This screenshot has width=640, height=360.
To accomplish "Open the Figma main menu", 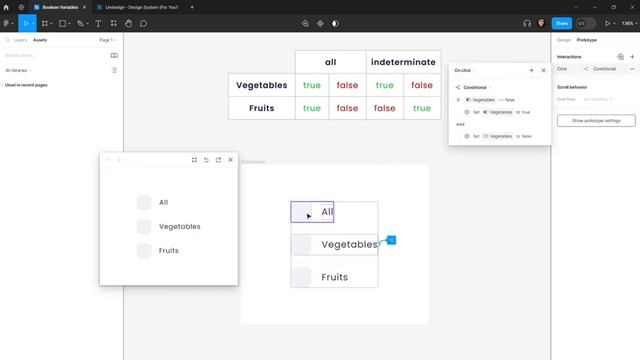I will tap(8, 24).
